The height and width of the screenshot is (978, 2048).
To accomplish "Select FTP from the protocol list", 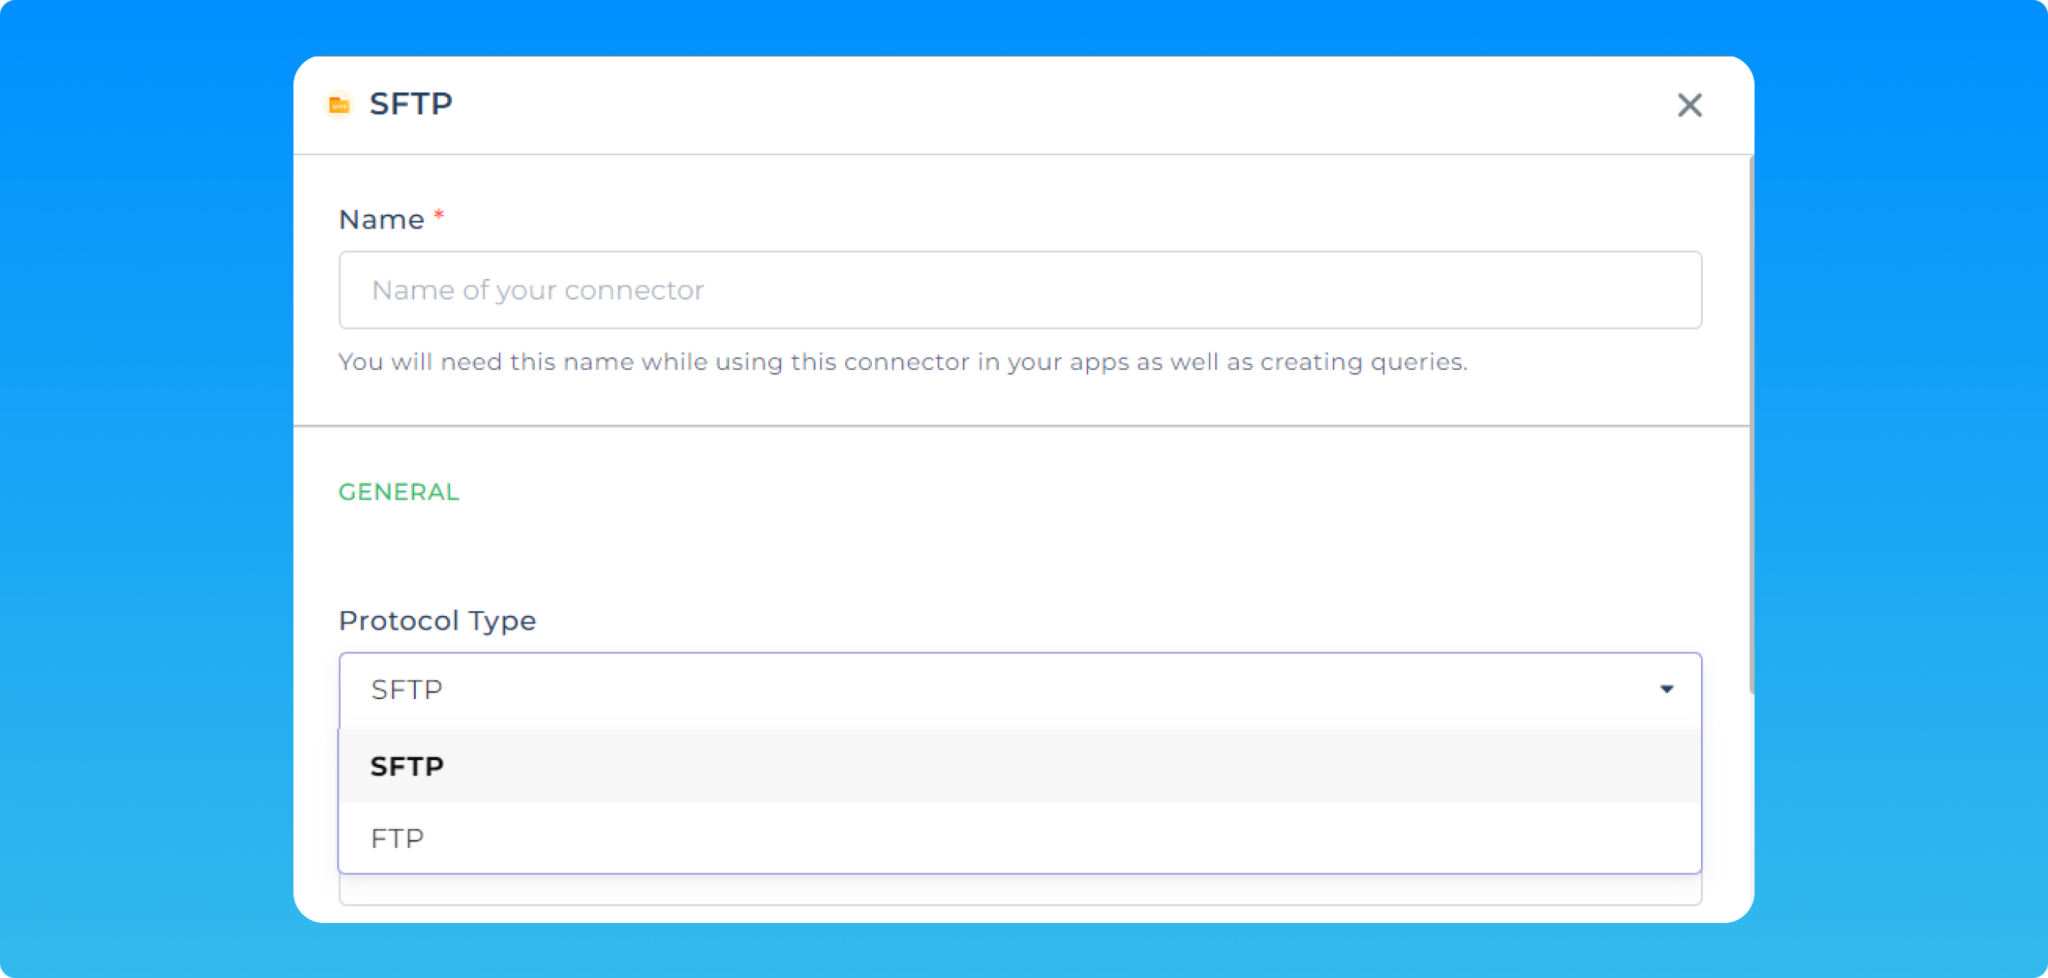I will point(398,838).
